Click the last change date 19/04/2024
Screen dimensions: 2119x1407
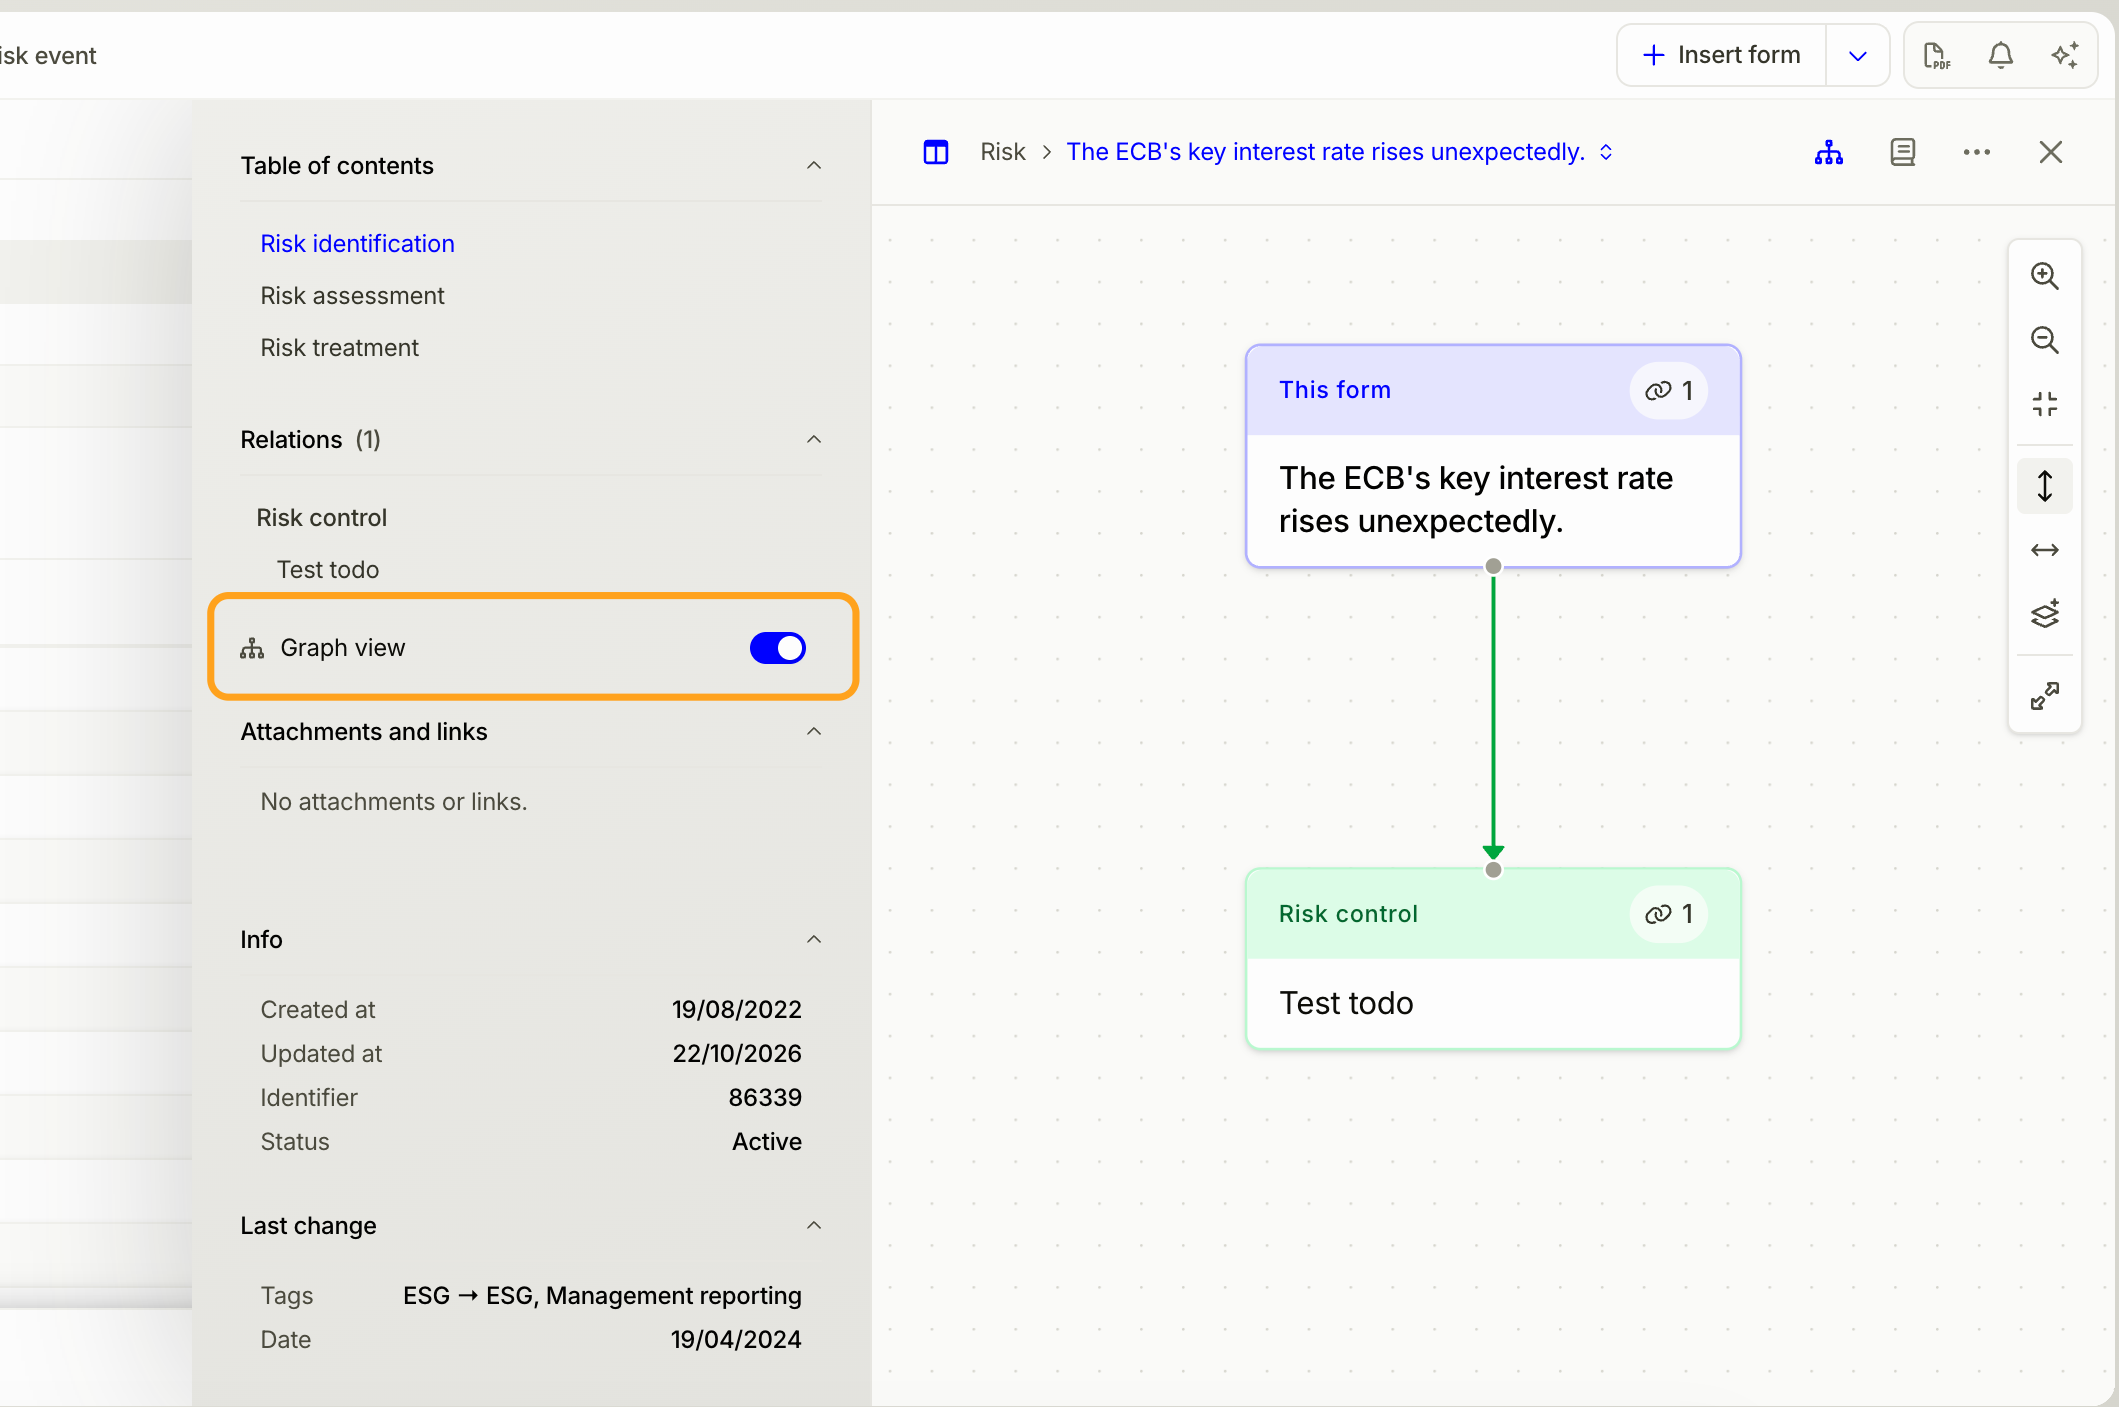coord(736,1340)
